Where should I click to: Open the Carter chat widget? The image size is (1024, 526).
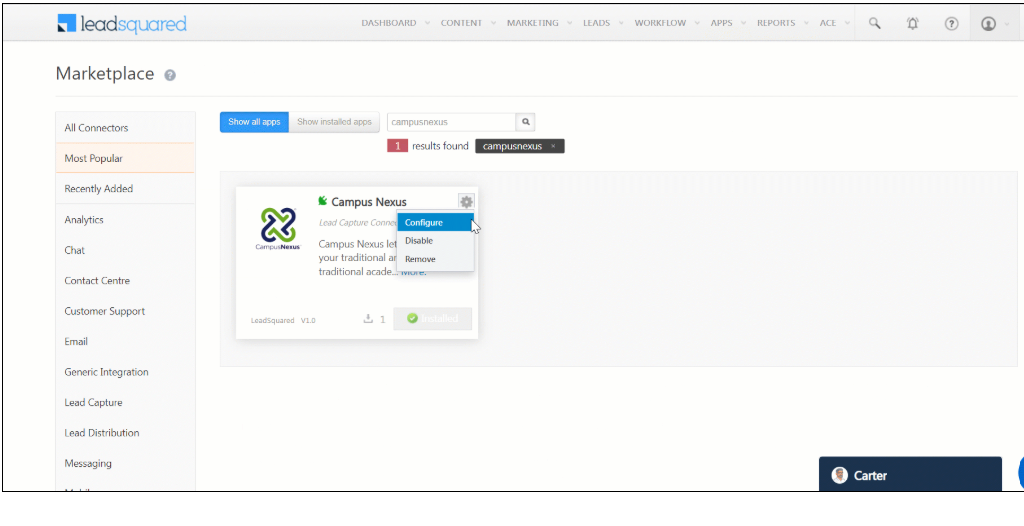coord(910,474)
